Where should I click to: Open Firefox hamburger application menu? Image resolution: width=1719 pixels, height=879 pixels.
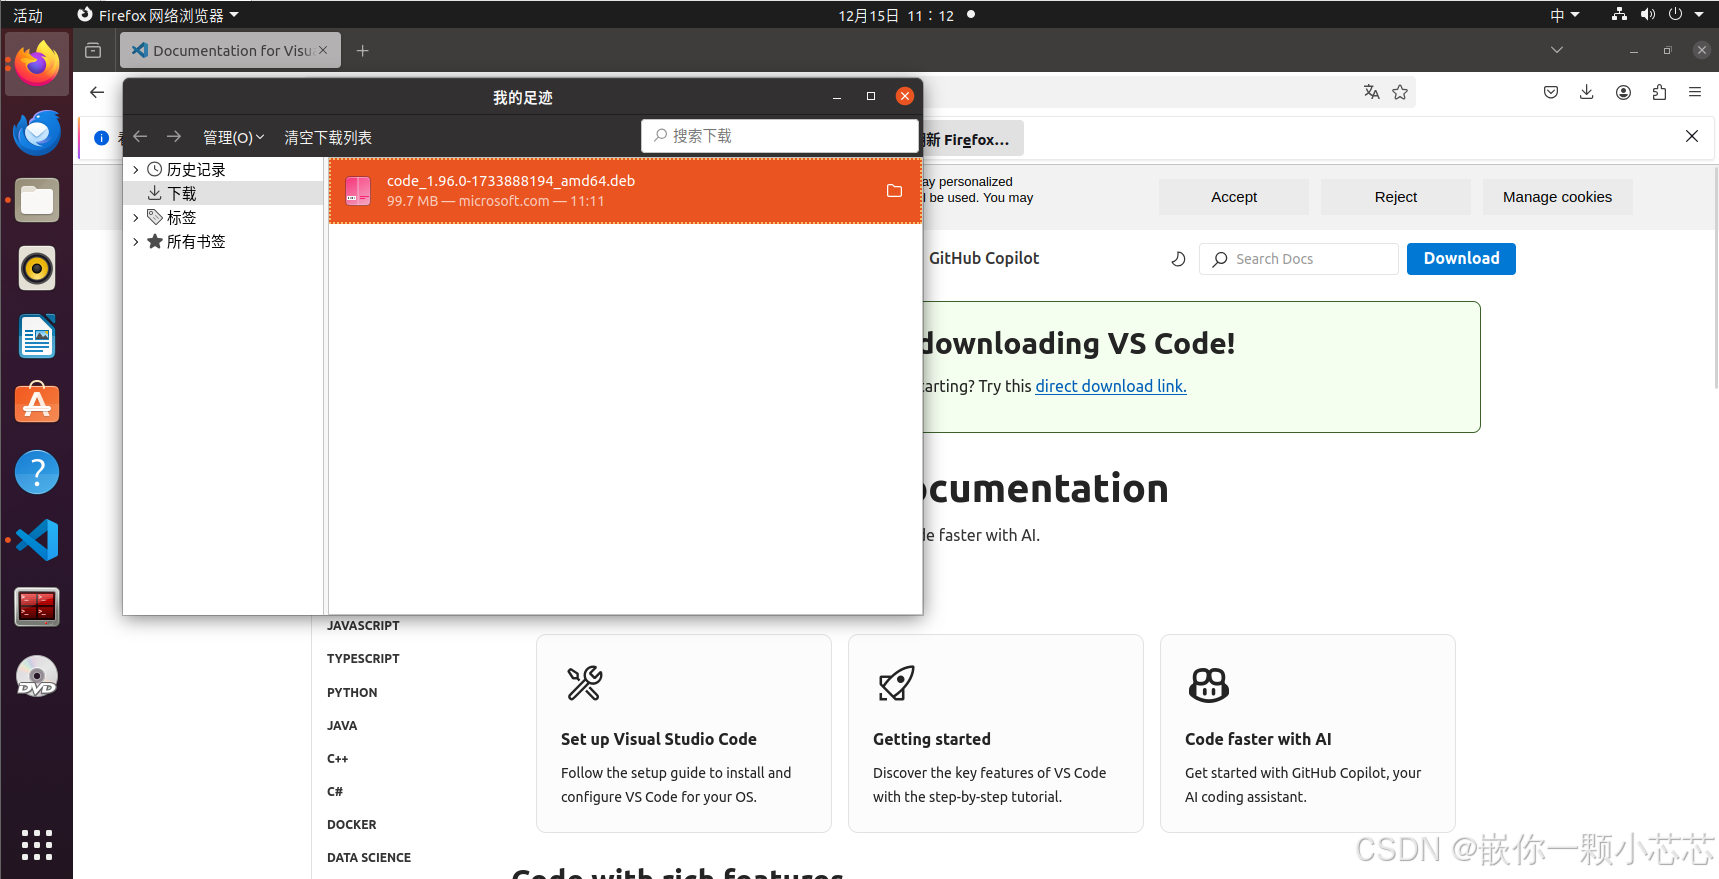pyautogui.click(x=1695, y=92)
